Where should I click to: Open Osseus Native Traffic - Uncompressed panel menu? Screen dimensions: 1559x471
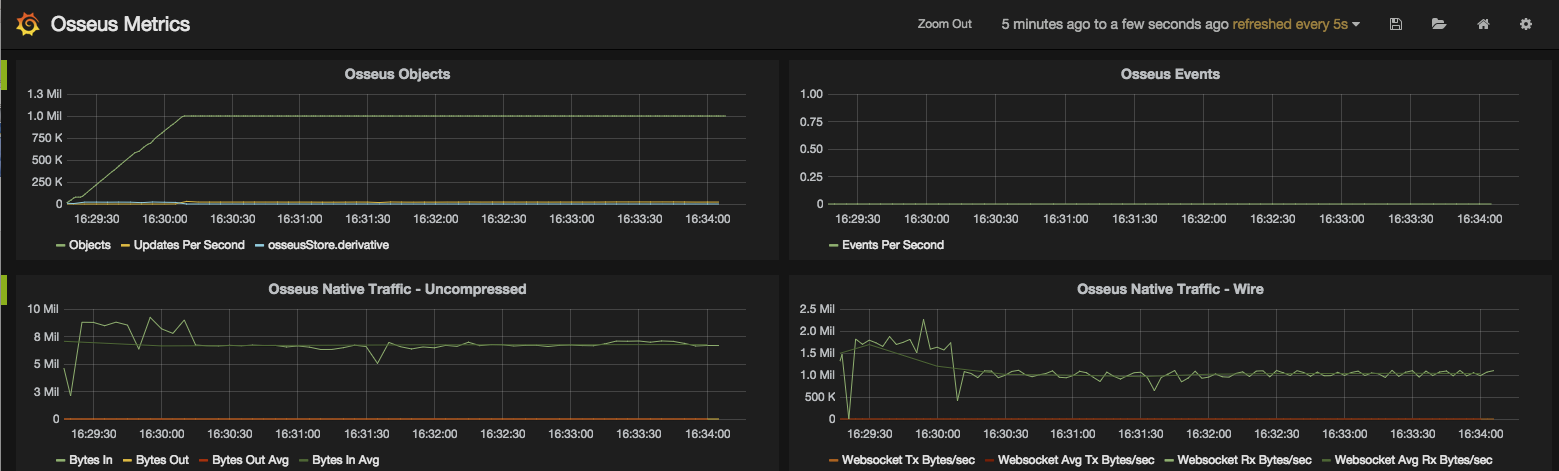pos(397,289)
